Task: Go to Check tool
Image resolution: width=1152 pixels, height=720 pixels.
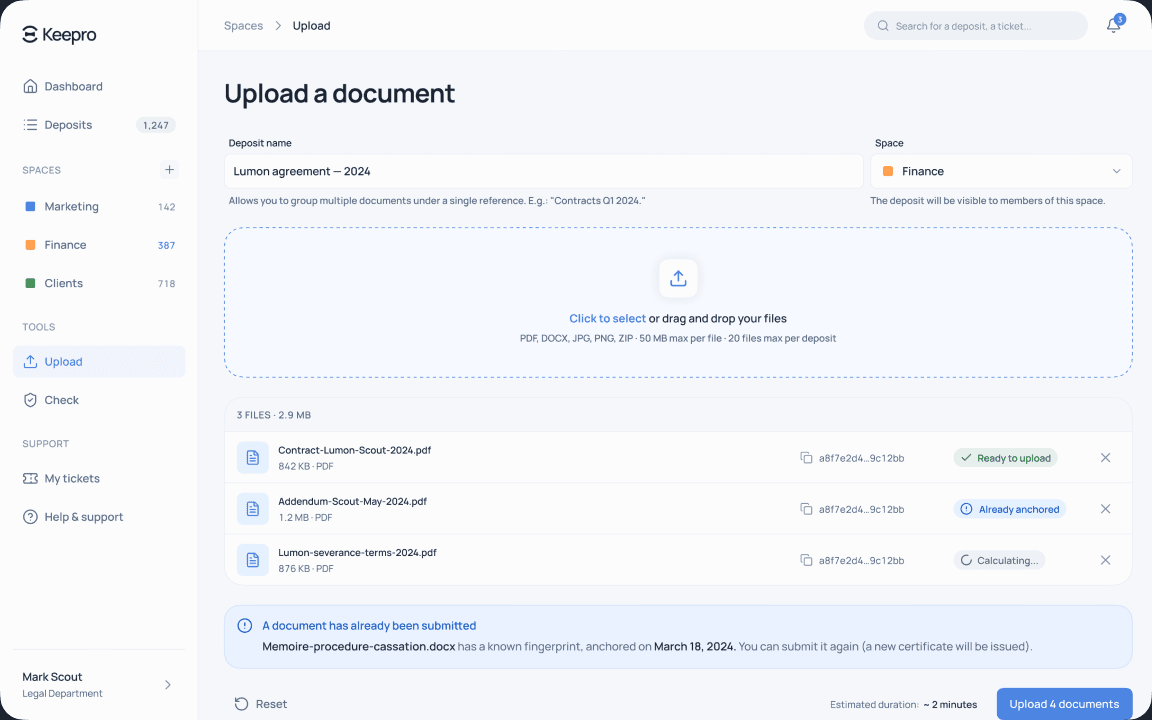Action: pos(99,400)
